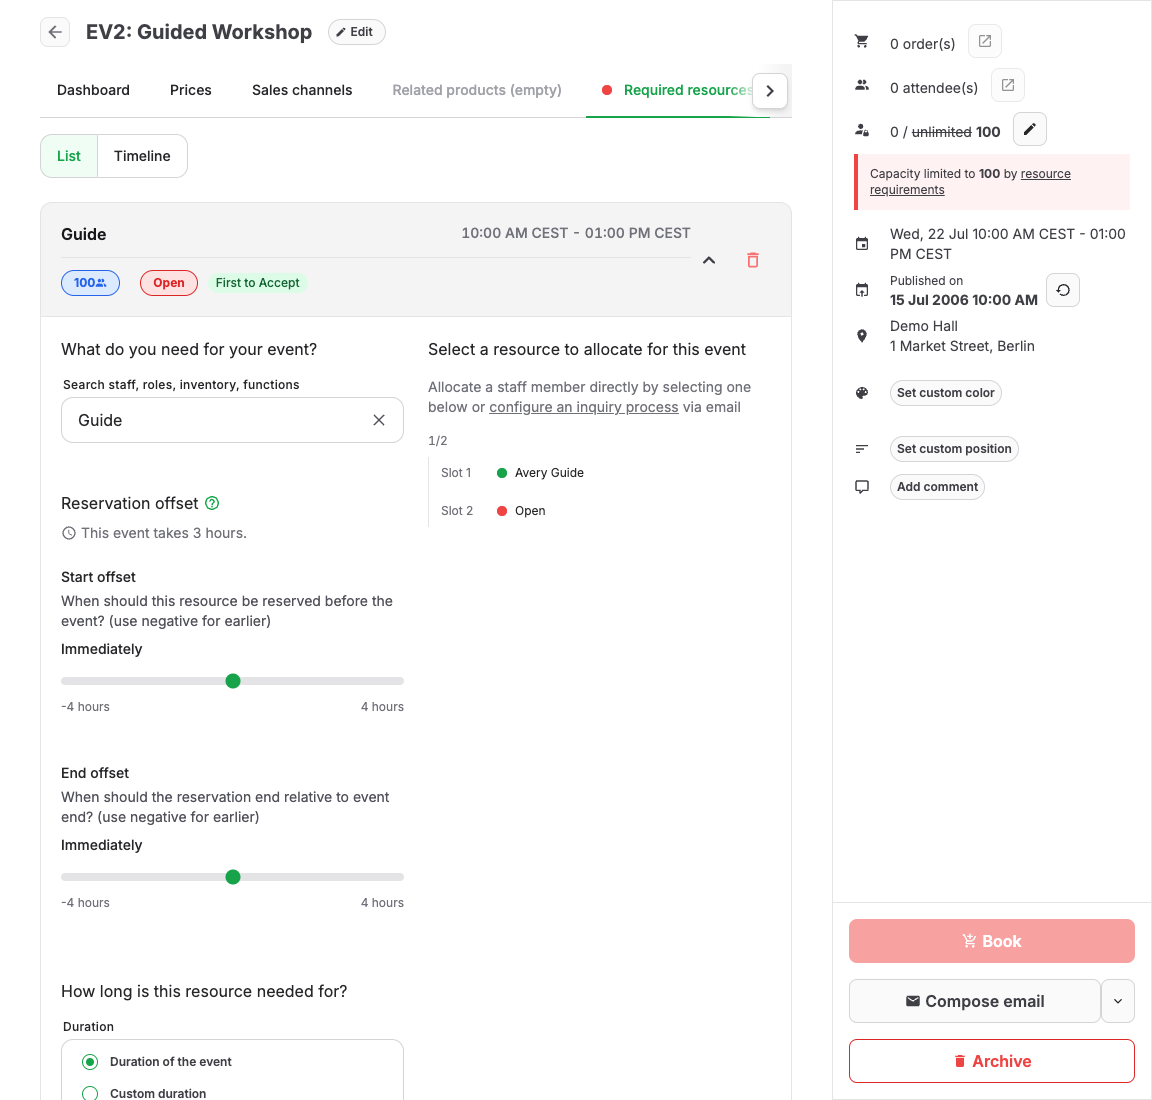Select Duration of the event option
Image resolution: width=1152 pixels, height=1100 pixels.
[90, 1062]
